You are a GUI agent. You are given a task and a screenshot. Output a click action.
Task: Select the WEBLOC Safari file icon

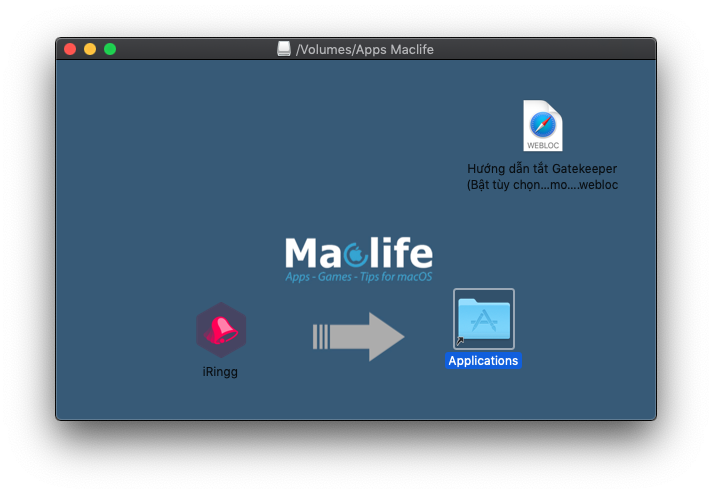(542, 126)
